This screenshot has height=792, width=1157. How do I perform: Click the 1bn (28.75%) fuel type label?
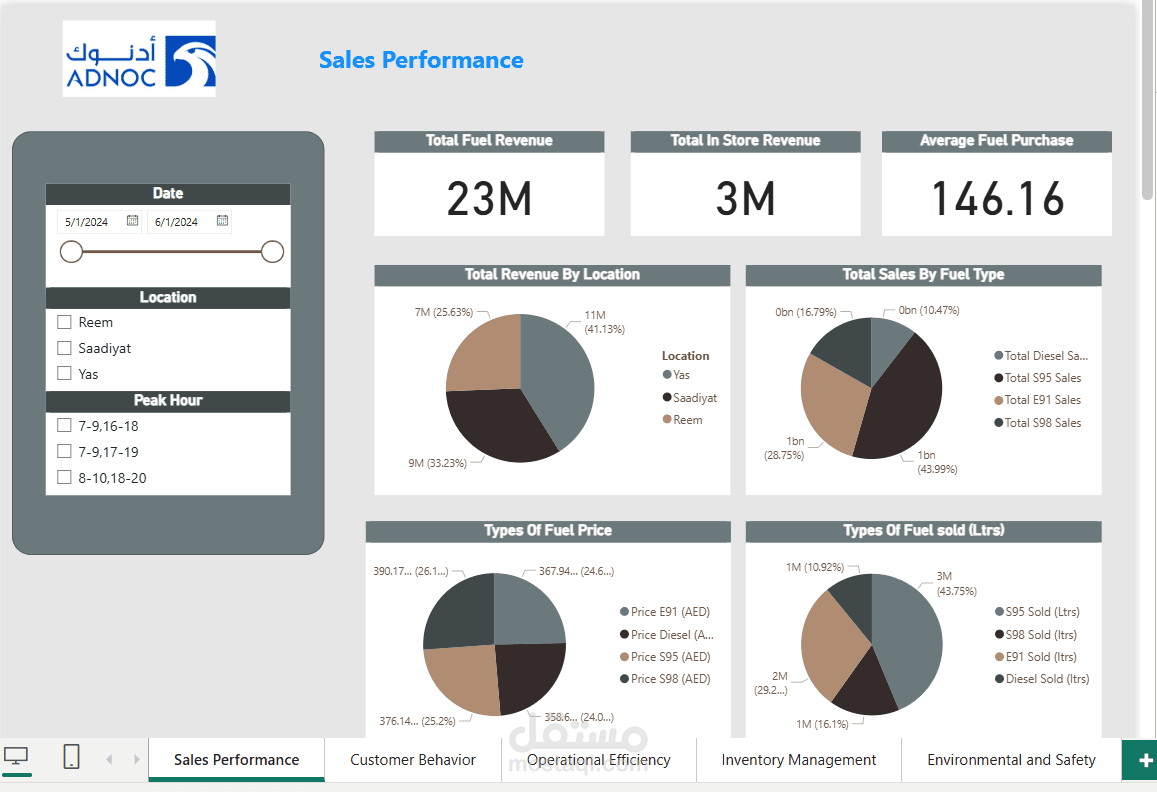click(x=784, y=448)
